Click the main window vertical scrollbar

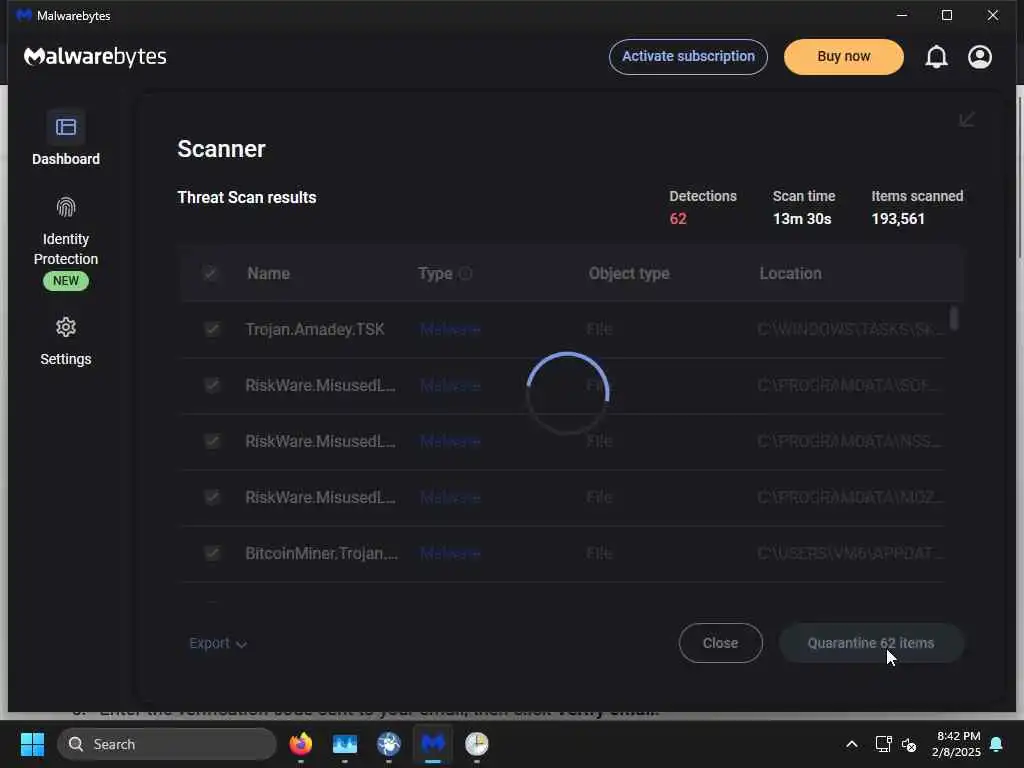pyautogui.click(x=1019, y=176)
